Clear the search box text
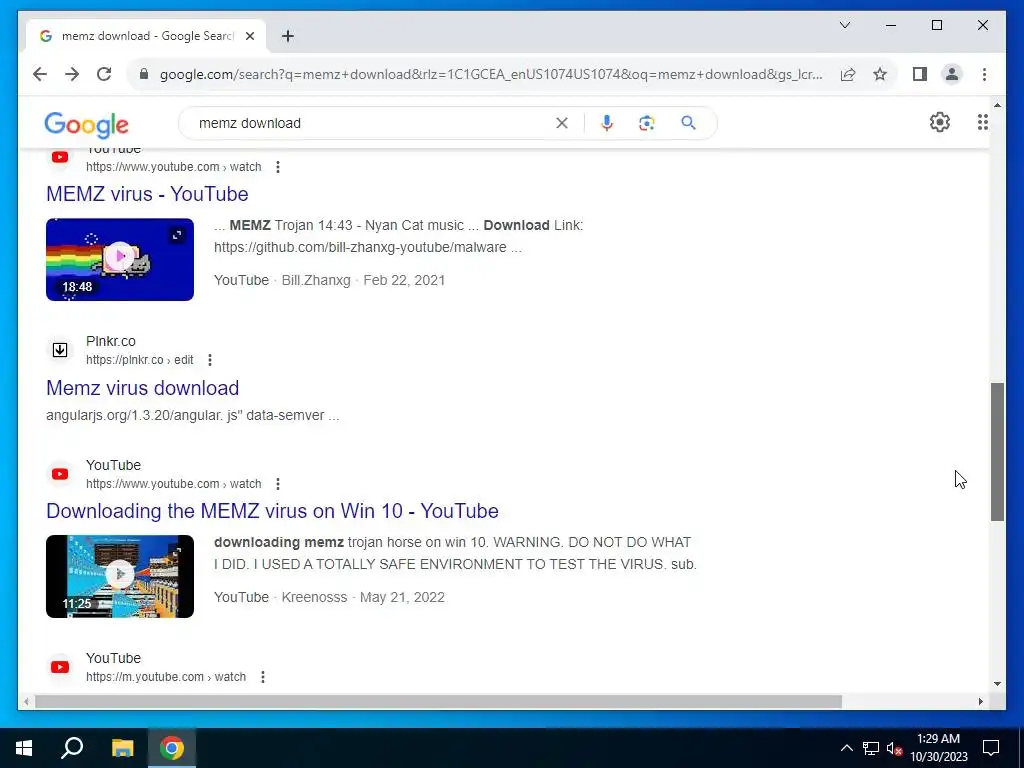Image resolution: width=1024 pixels, height=768 pixels. [x=562, y=123]
